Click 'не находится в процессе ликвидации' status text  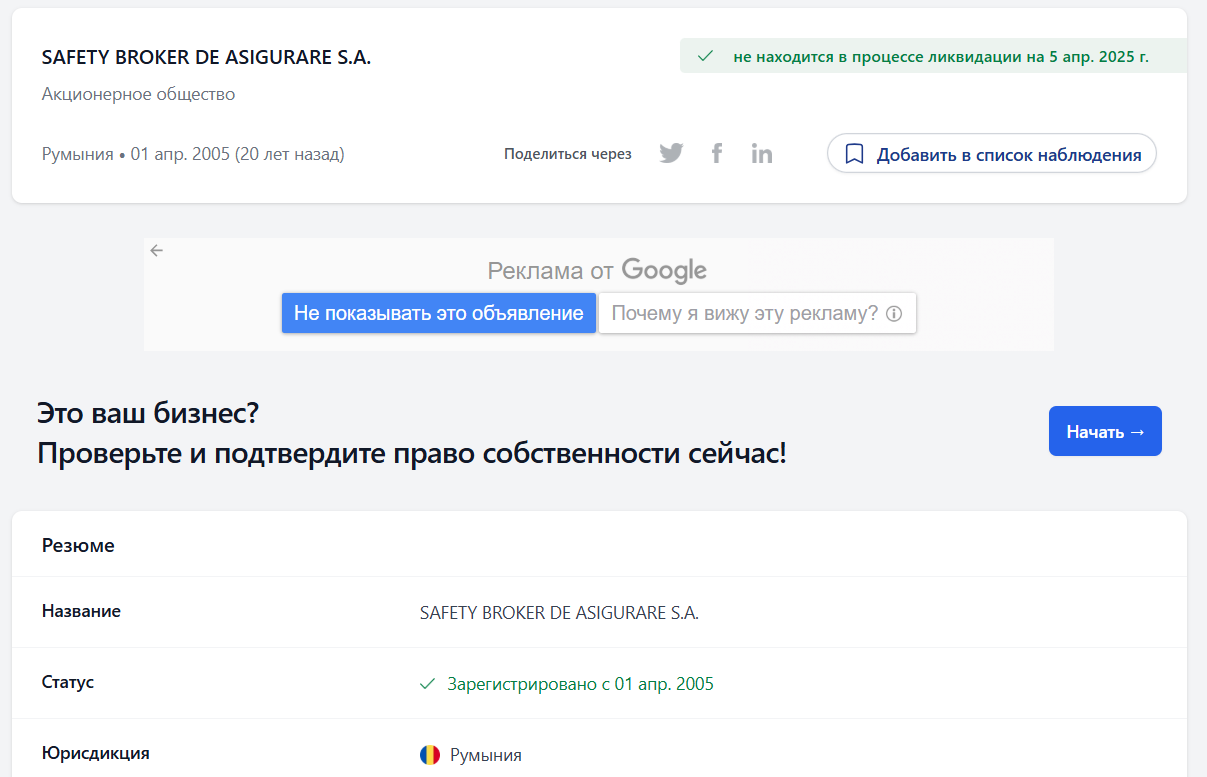tap(941, 56)
